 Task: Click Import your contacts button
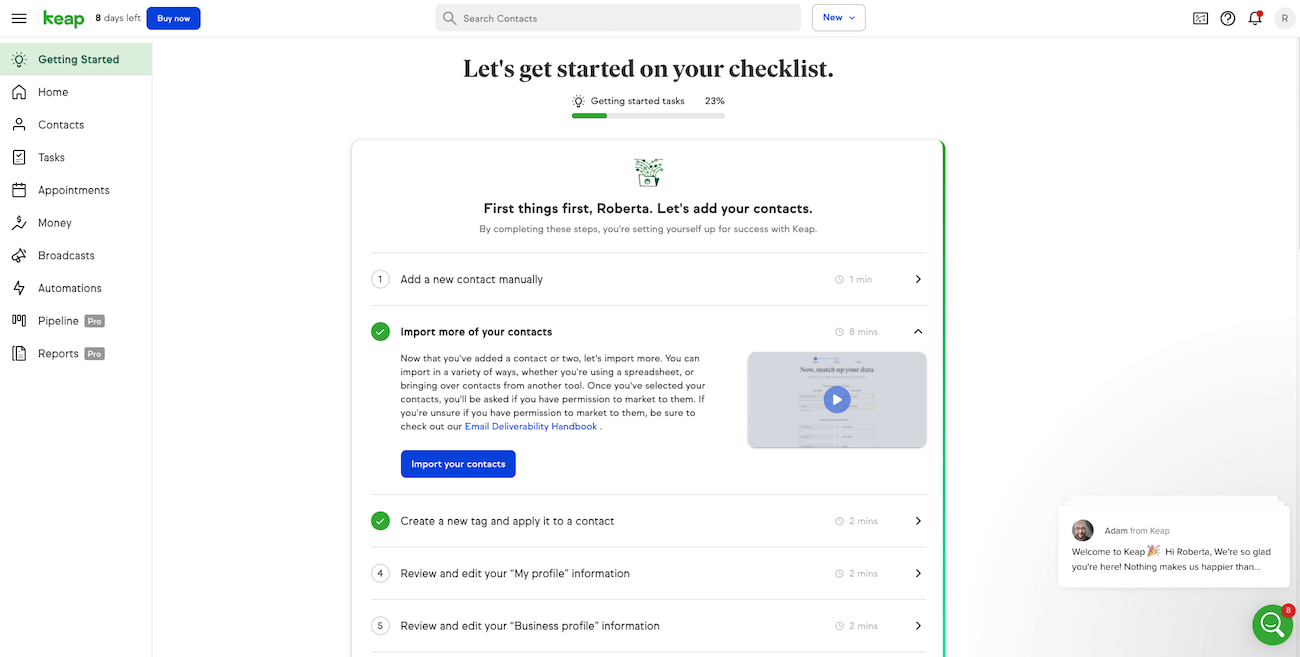(458, 464)
